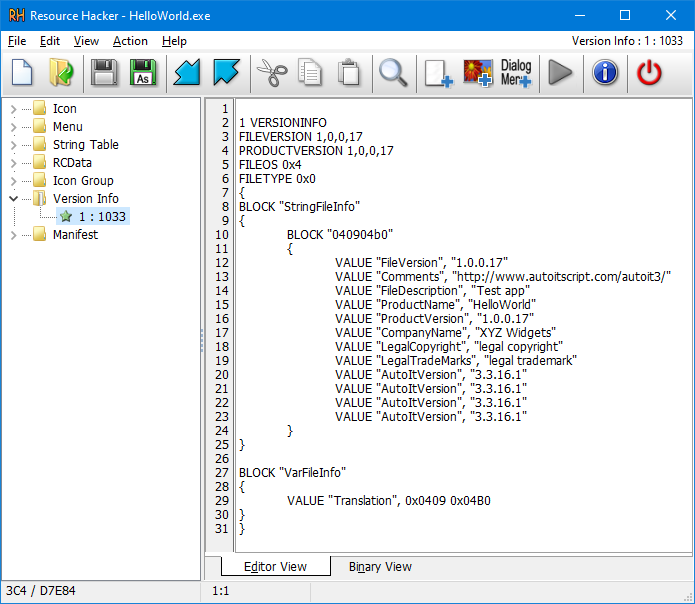Click the Copy pages icon
The height and width of the screenshot is (604, 695).
point(310,72)
